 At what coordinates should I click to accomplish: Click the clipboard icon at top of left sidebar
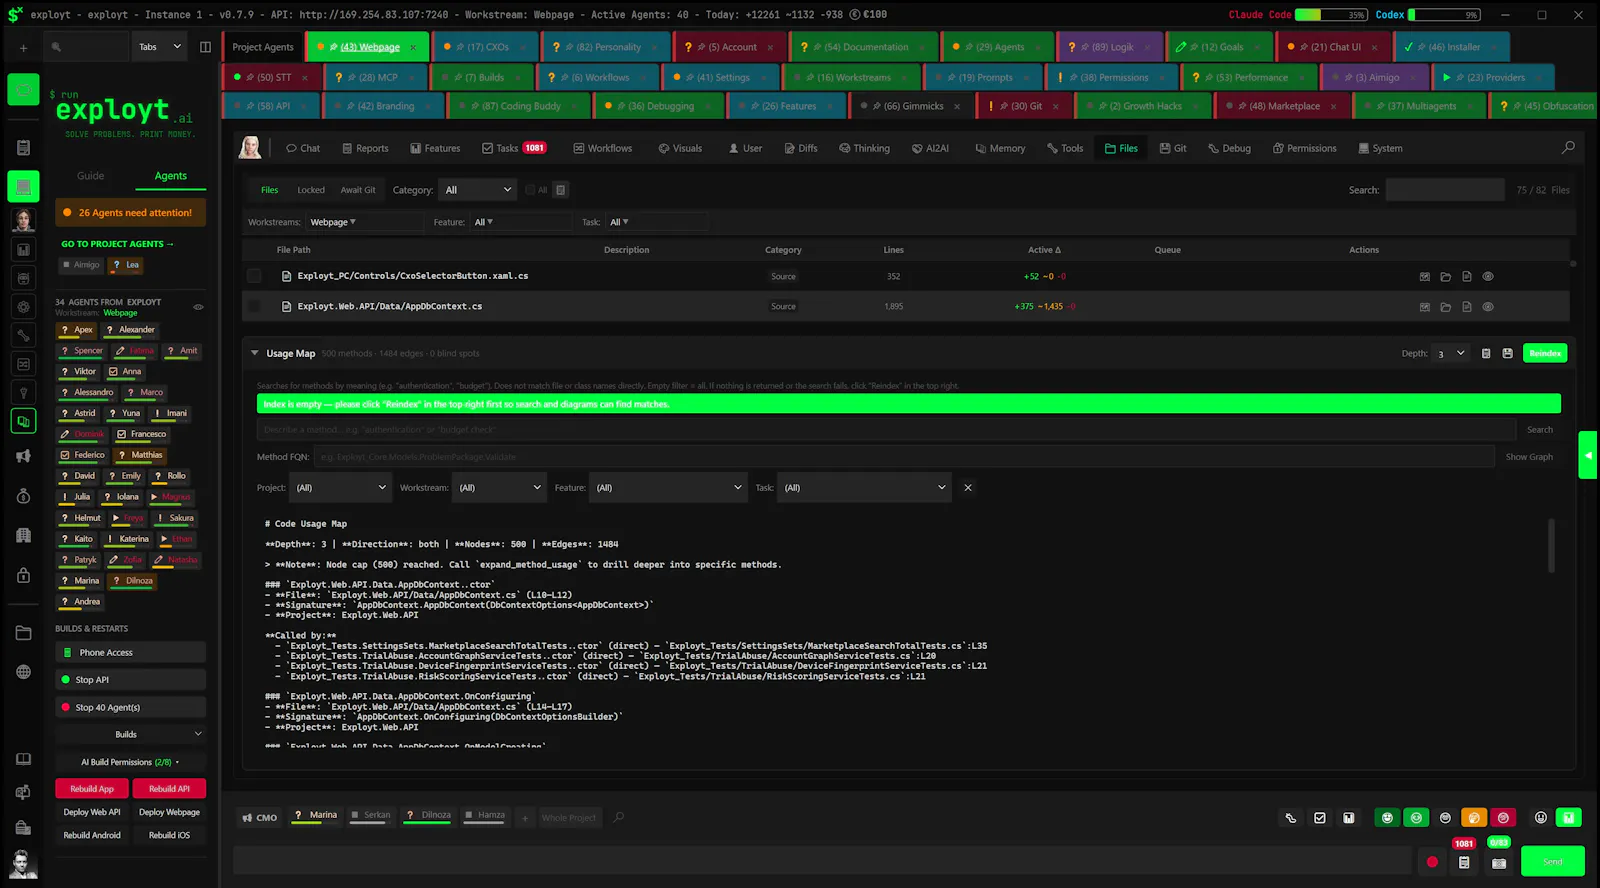pyautogui.click(x=23, y=148)
